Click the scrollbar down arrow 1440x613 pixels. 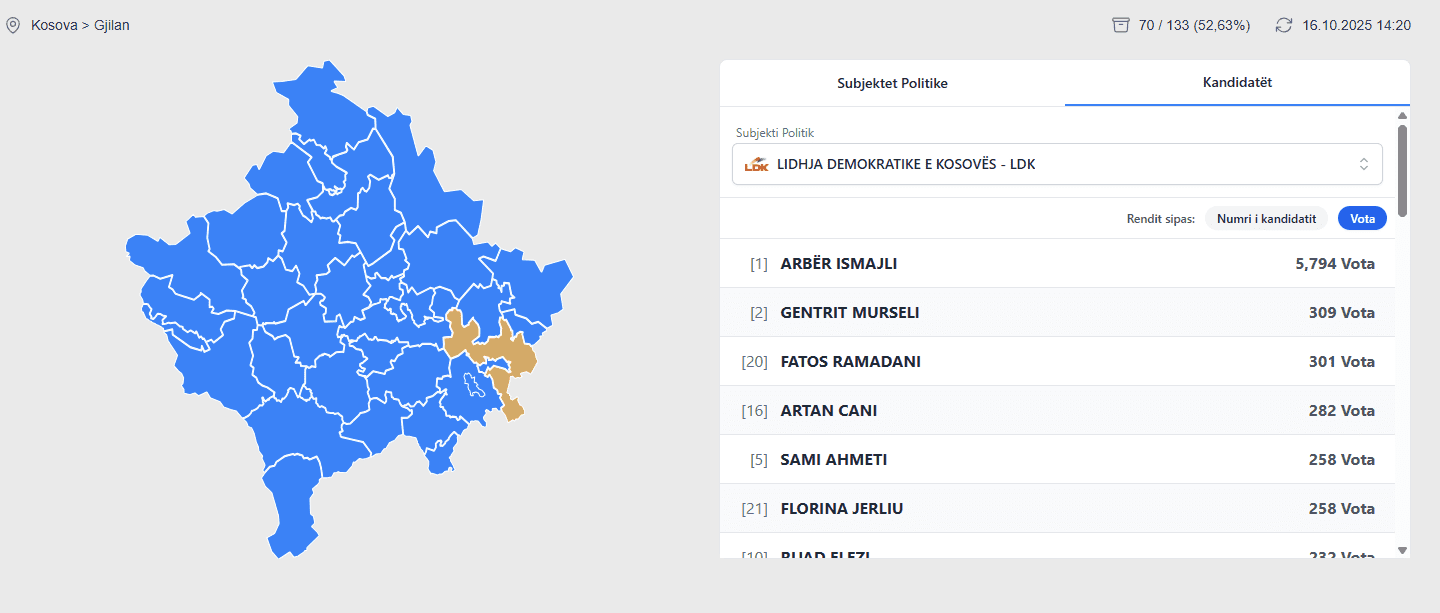[1402, 550]
